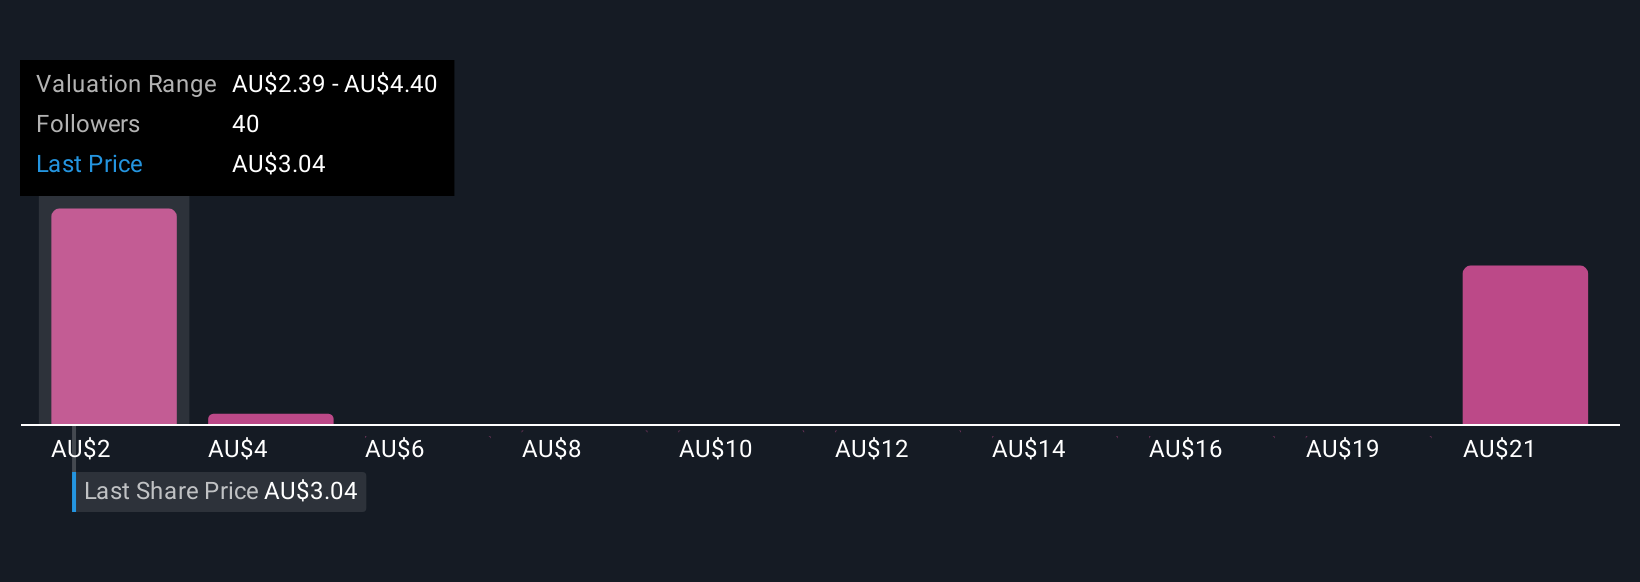Click the AU$21 axis label
The image size is (1640, 582).
coord(1499,449)
